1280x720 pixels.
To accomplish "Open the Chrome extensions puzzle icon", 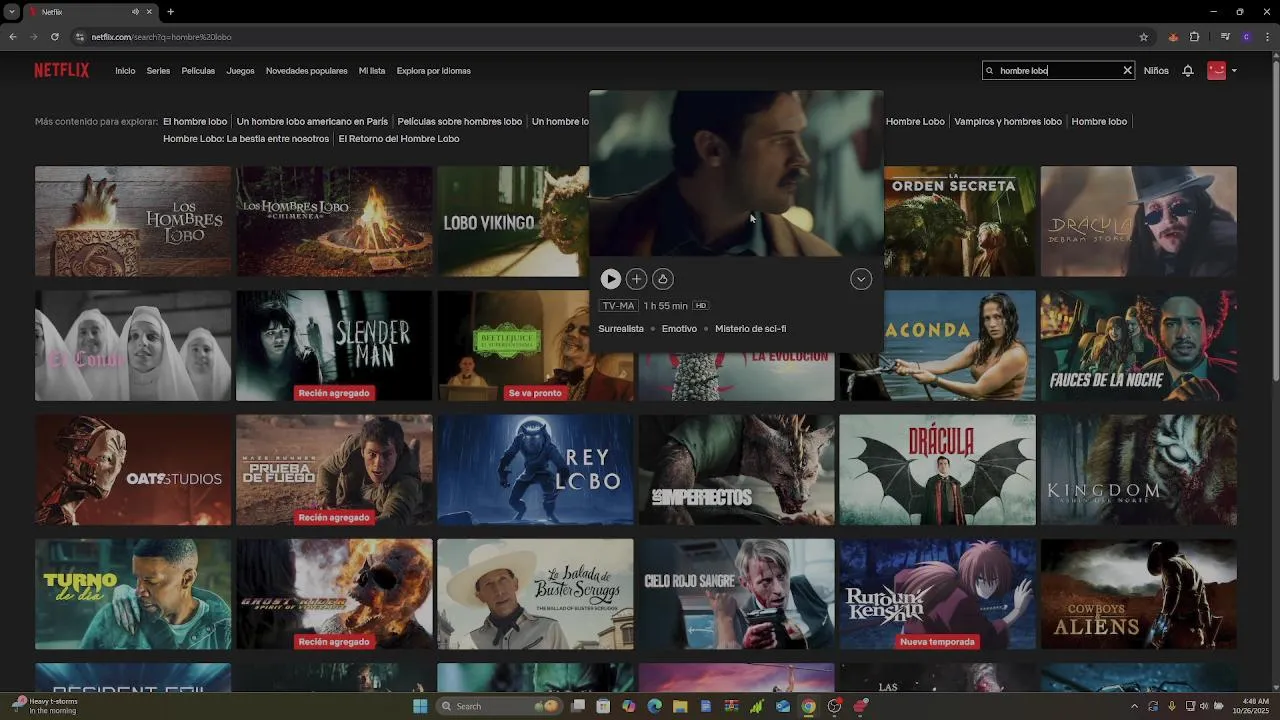I will coord(1194,37).
